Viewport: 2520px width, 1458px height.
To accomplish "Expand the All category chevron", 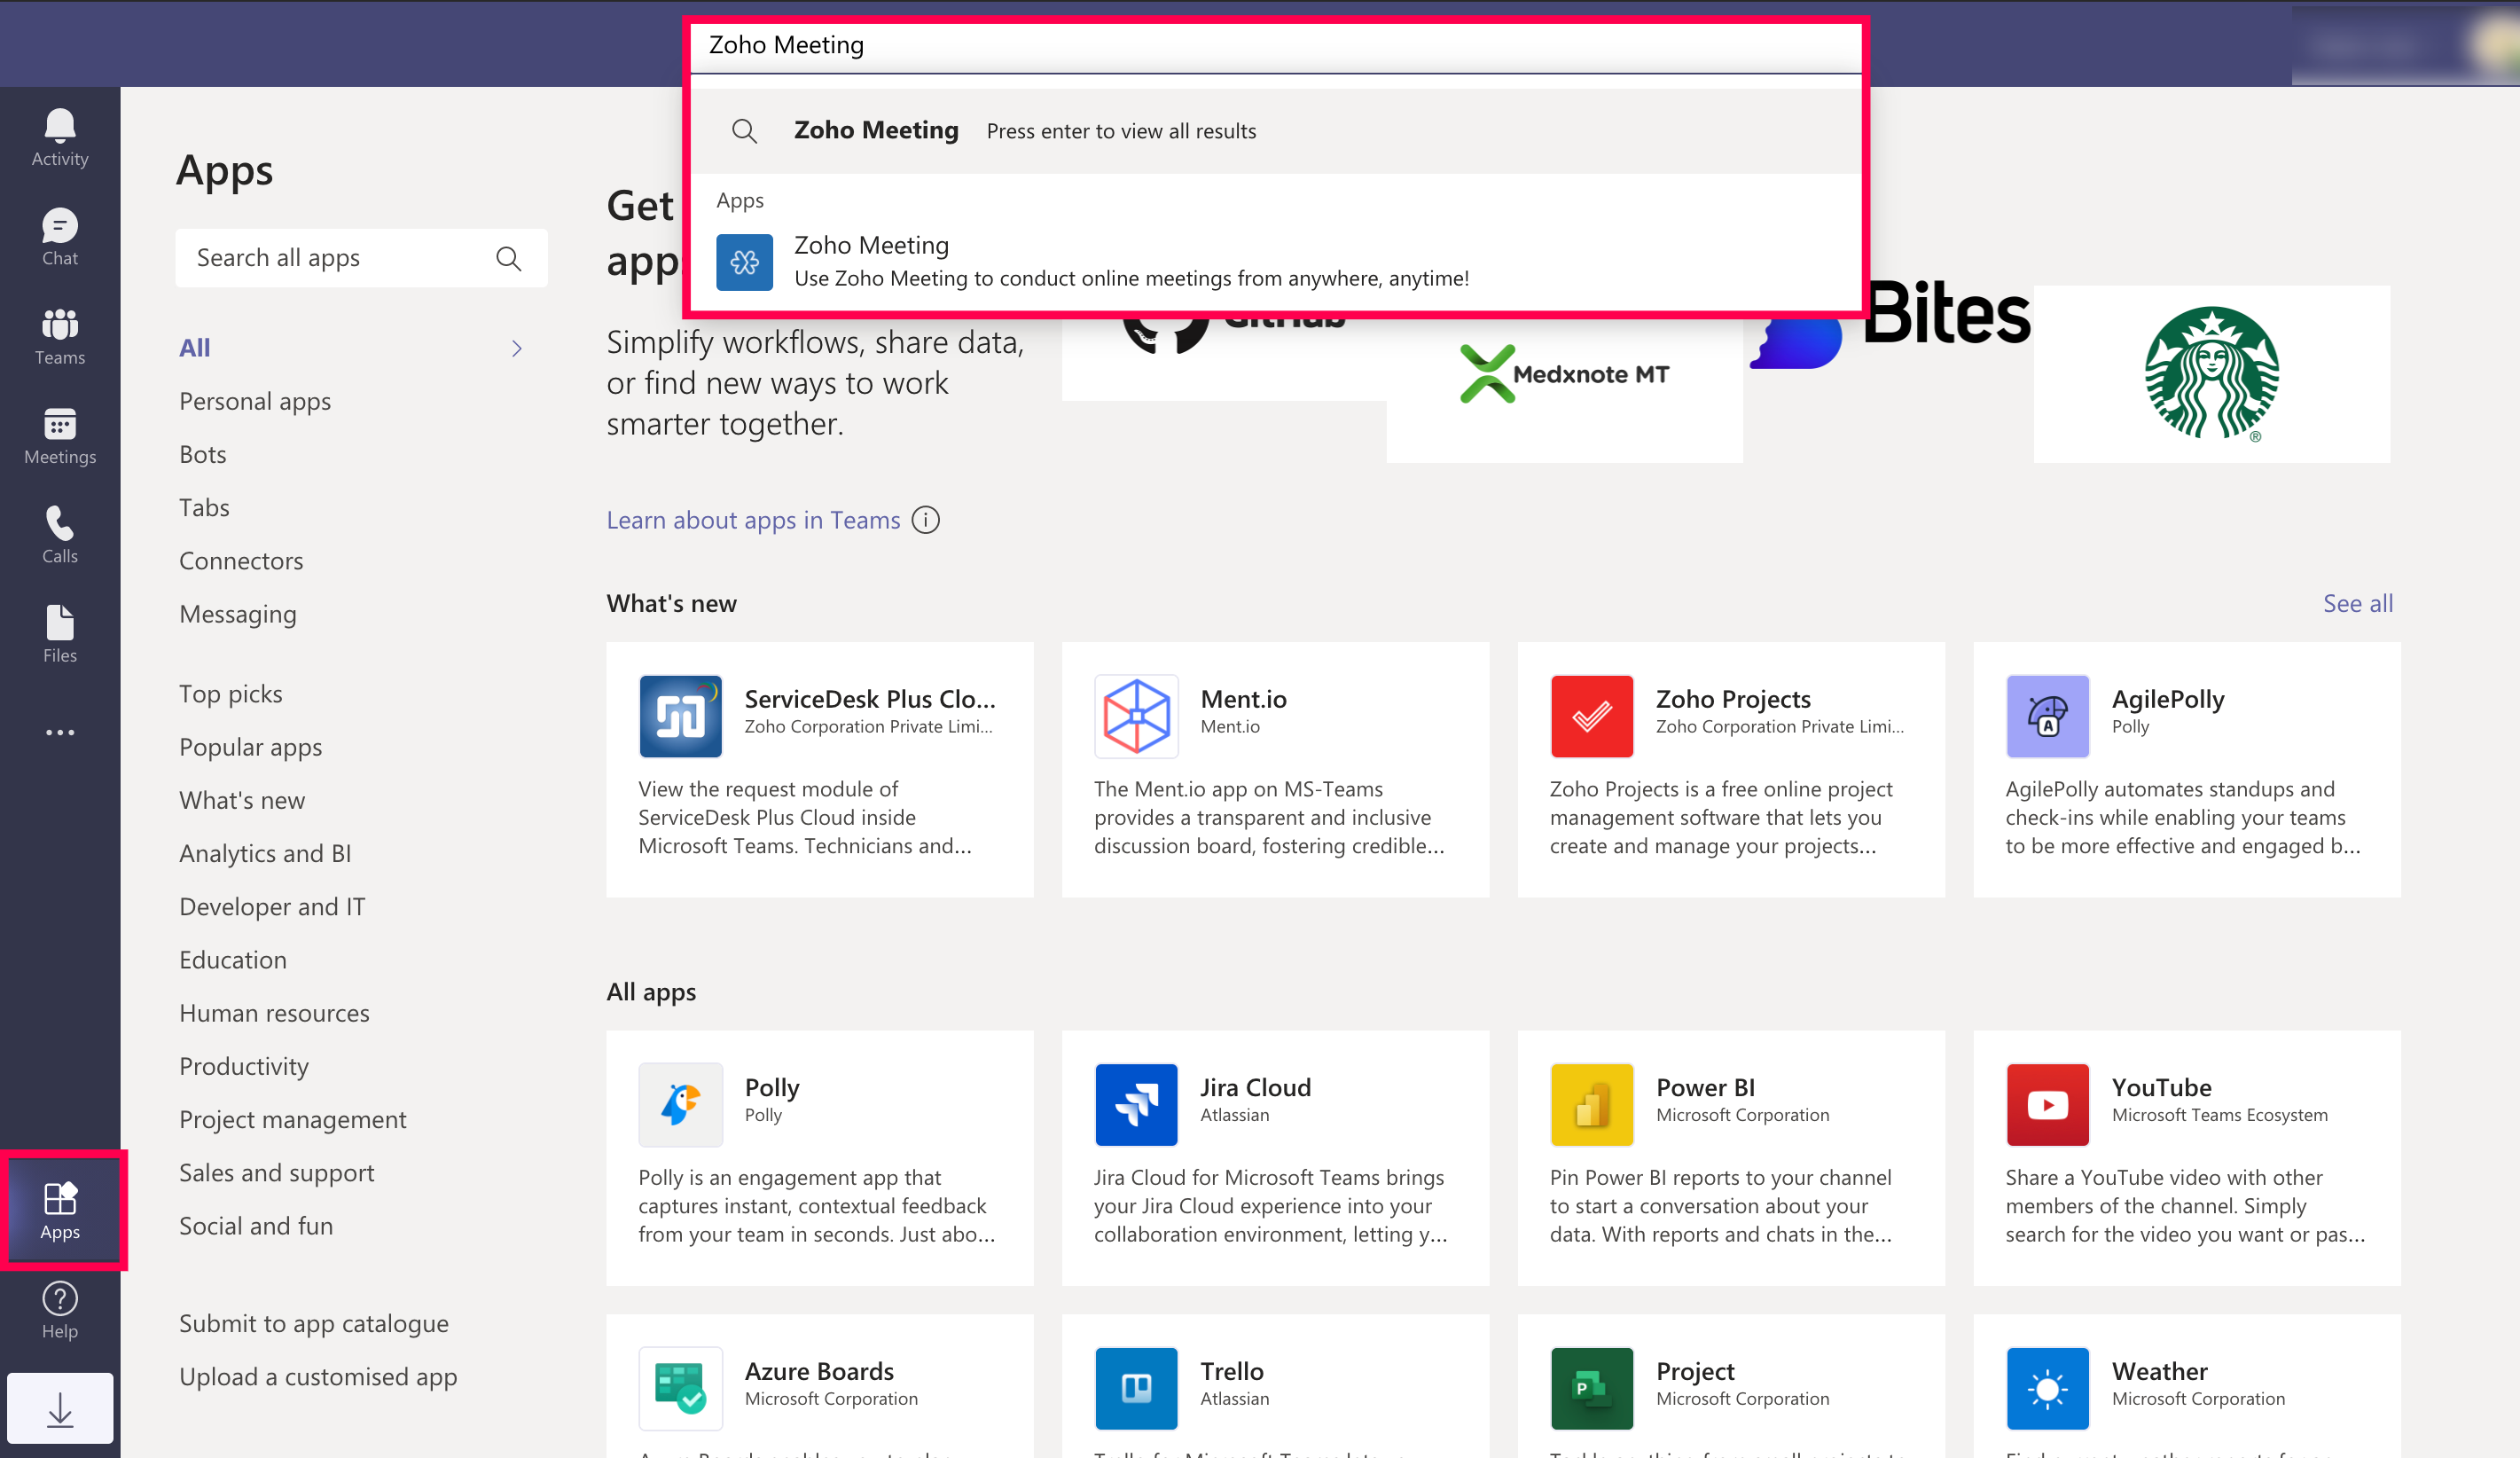I will pos(516,348).
